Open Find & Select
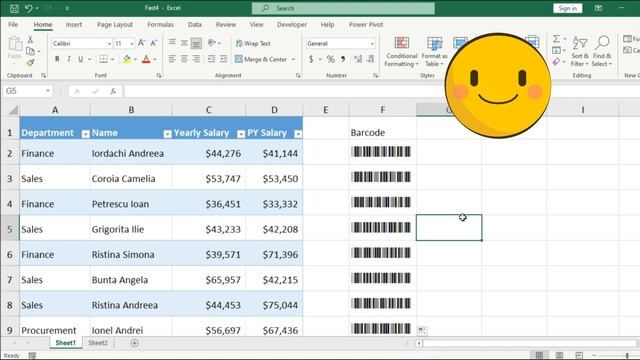 [x=602, y=51]
